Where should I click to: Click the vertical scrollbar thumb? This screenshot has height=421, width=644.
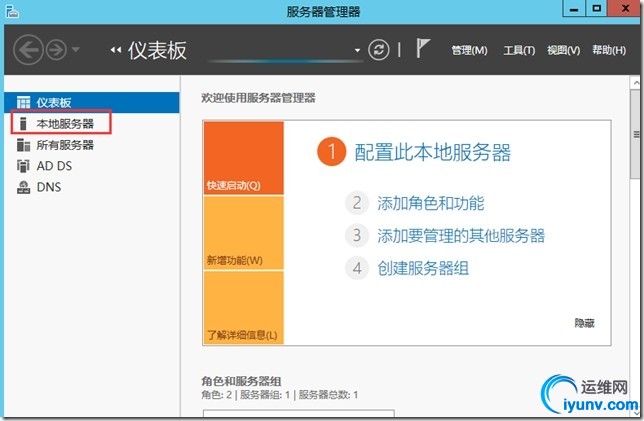pyautogui.click(x=636, y=134)
